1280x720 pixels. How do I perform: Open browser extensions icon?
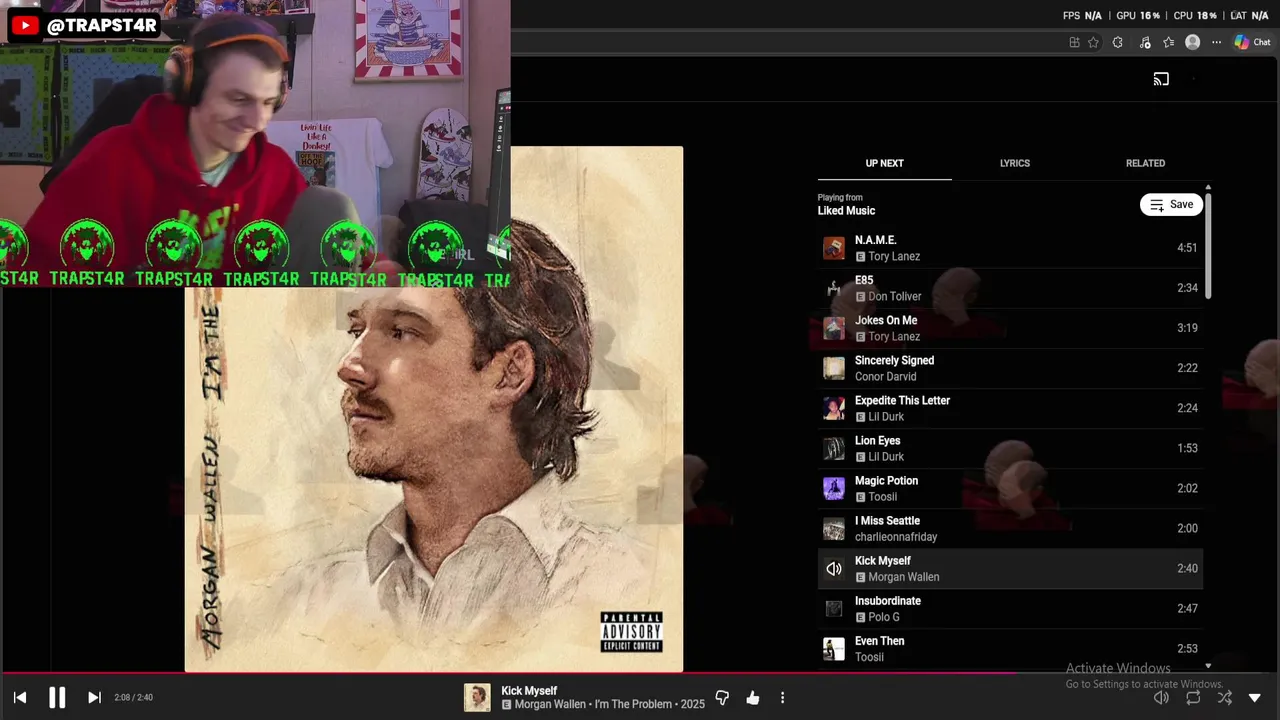coord(1118,42)
